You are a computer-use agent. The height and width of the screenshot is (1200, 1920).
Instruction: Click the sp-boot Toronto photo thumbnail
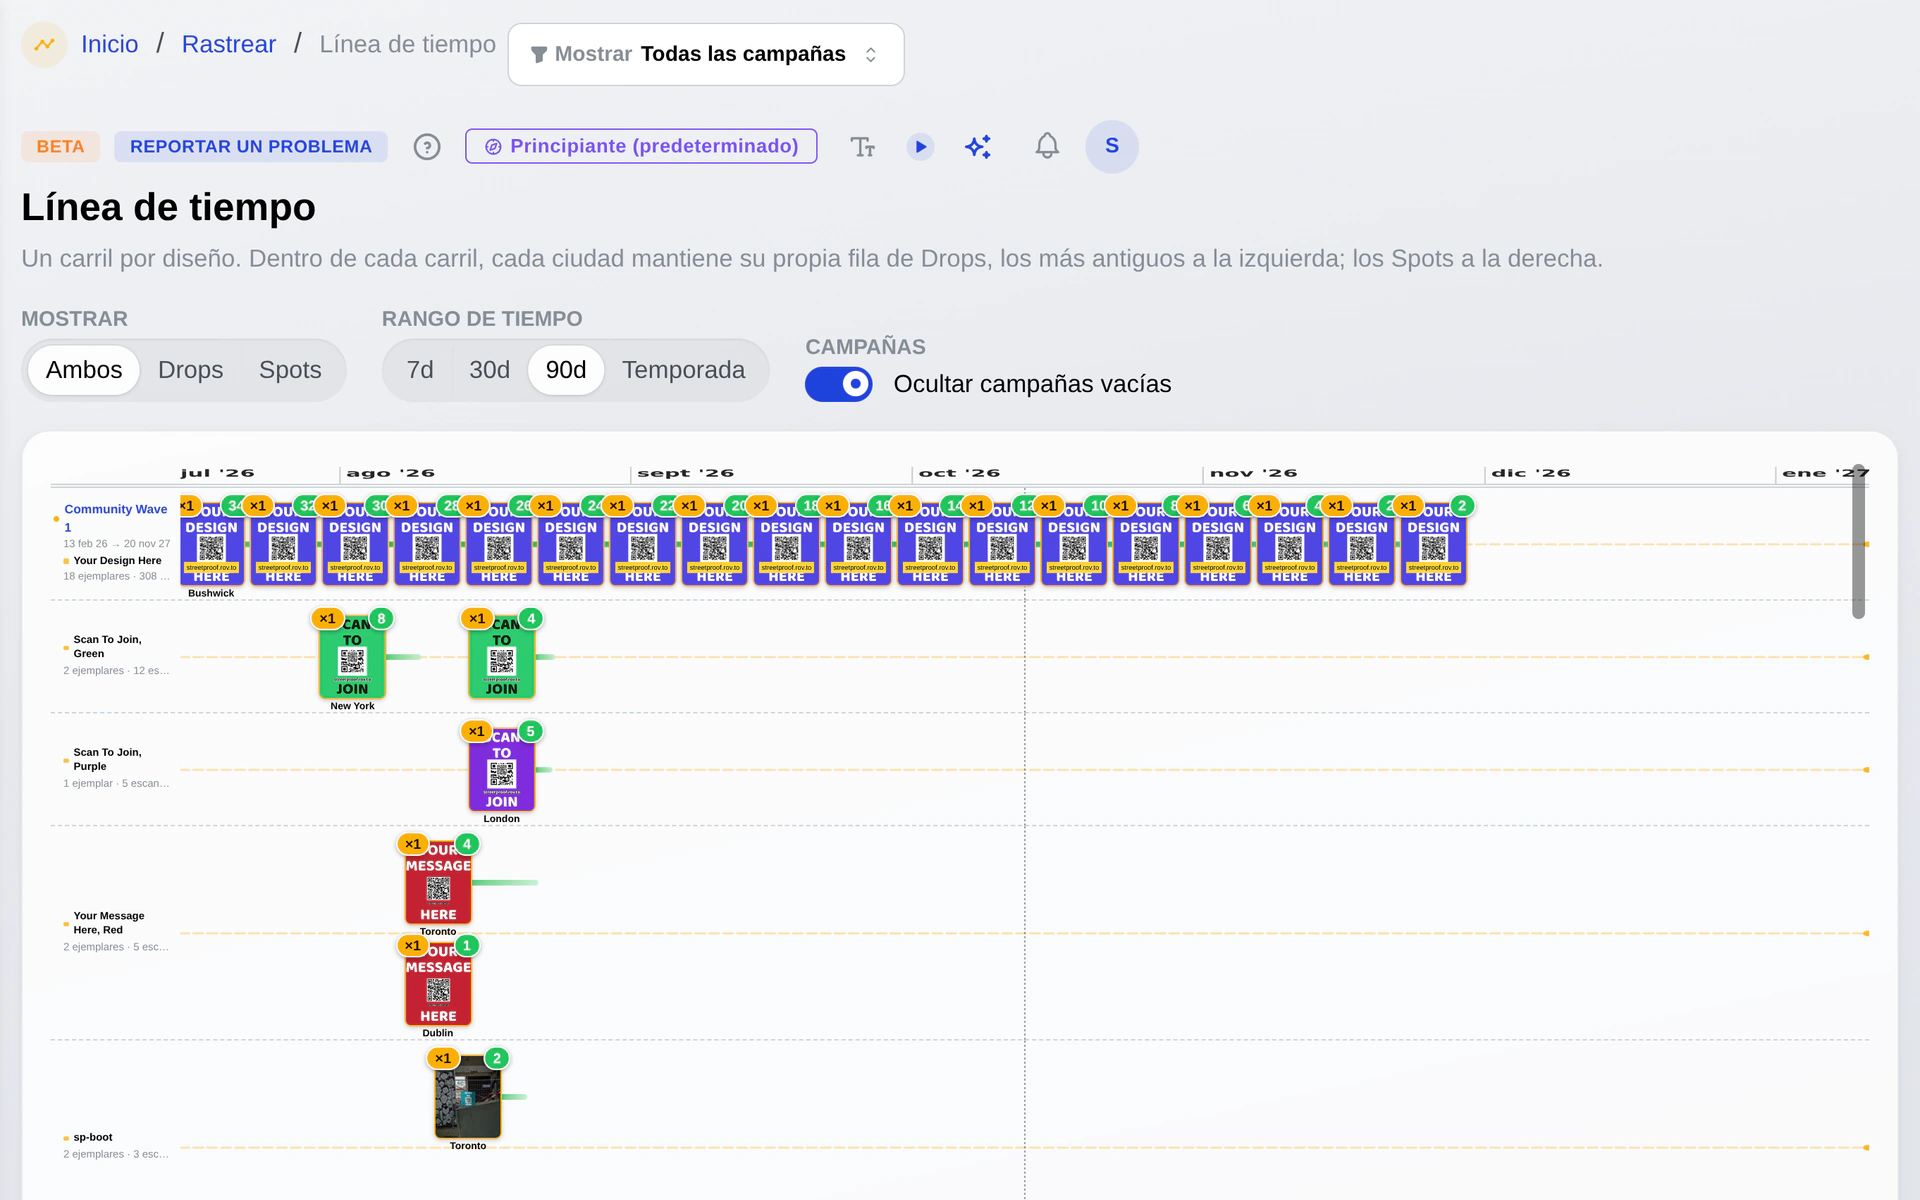click(x=468, y=1097)
